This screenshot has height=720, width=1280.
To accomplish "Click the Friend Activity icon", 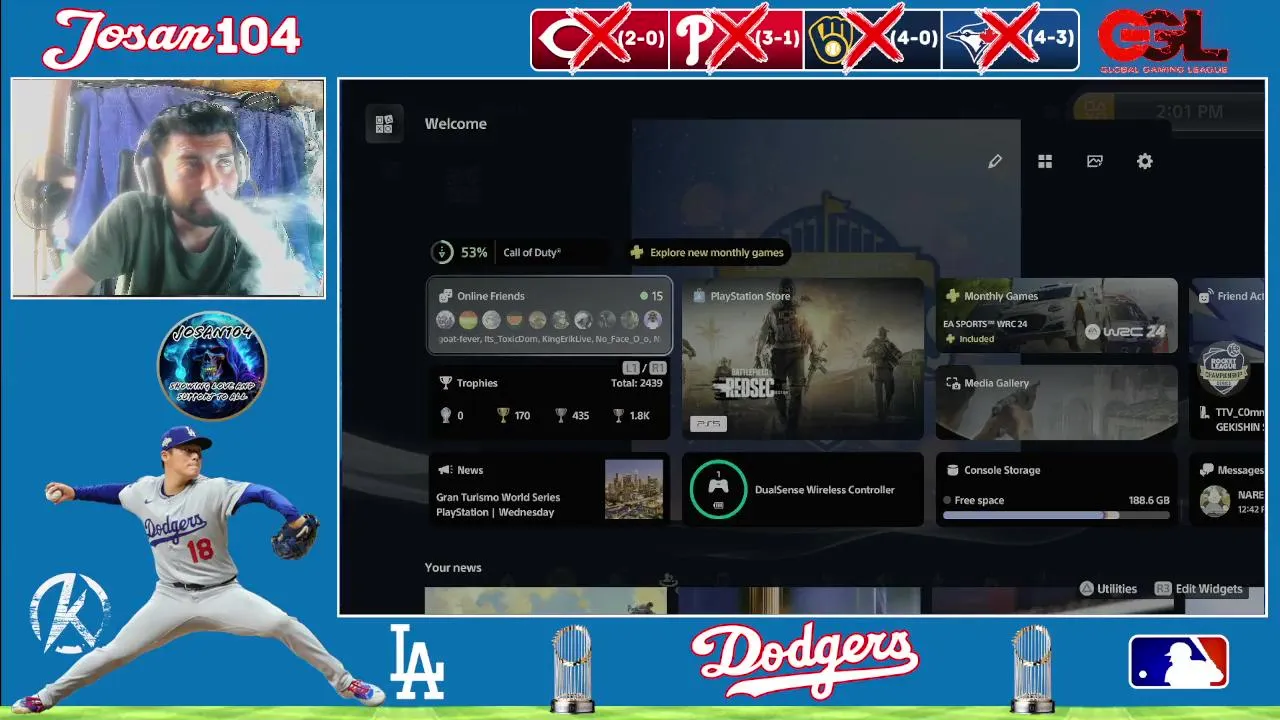I will 1206,296.
